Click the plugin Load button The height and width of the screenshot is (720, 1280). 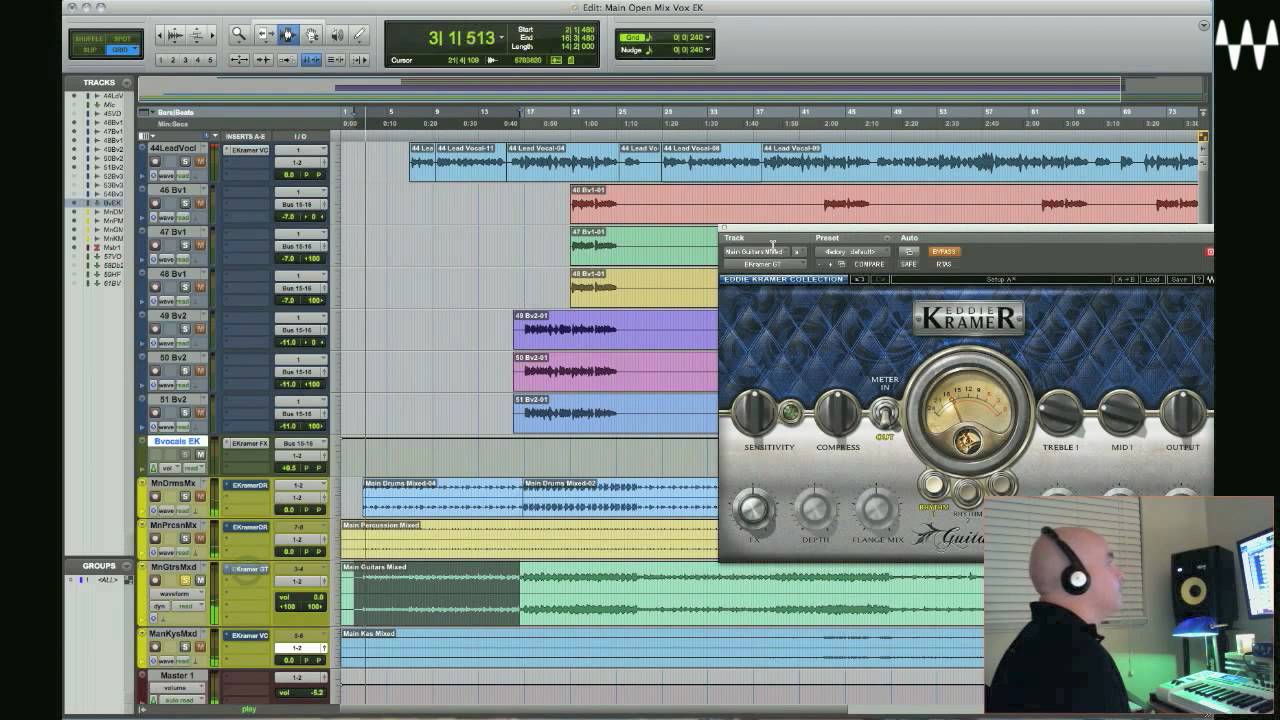point(1152,279)
